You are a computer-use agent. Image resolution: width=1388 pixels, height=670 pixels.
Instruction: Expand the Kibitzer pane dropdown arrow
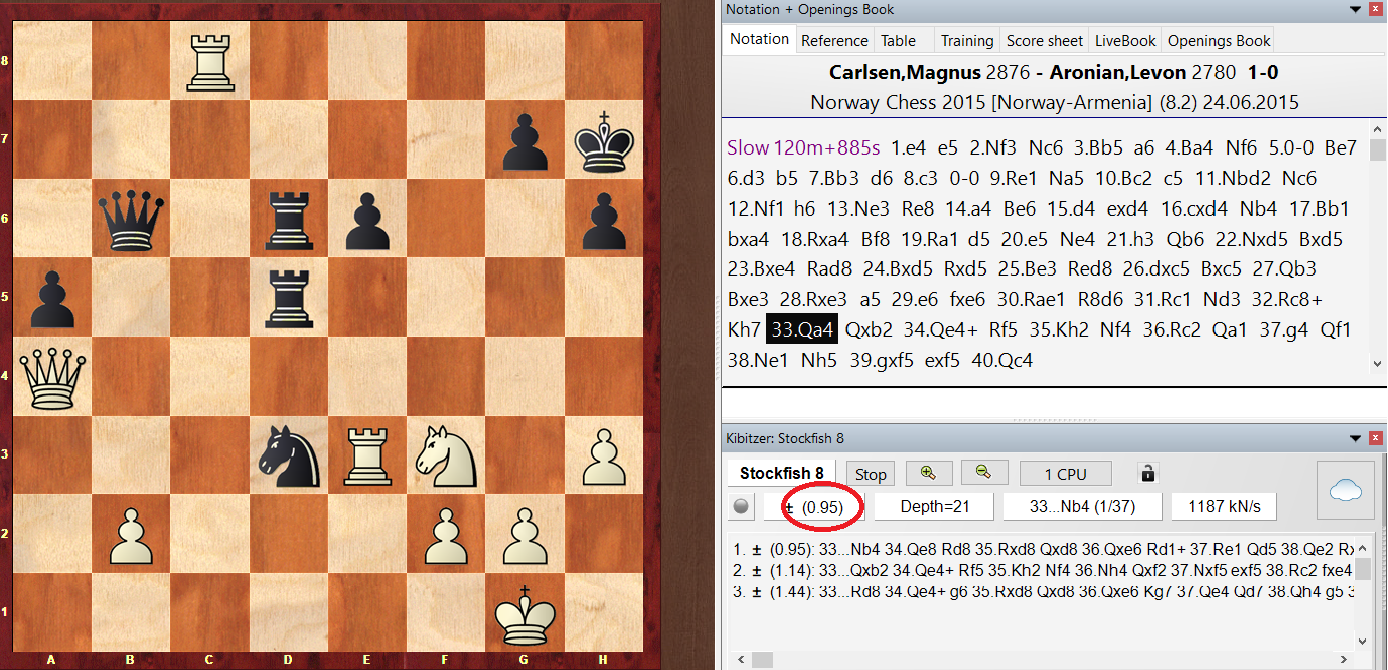point(1356,439)
